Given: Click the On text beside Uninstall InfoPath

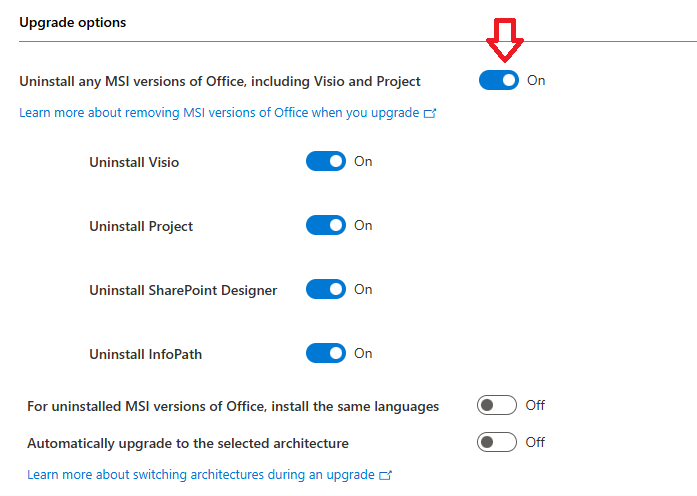Looking at the screenshot, I should click(363, 353).
